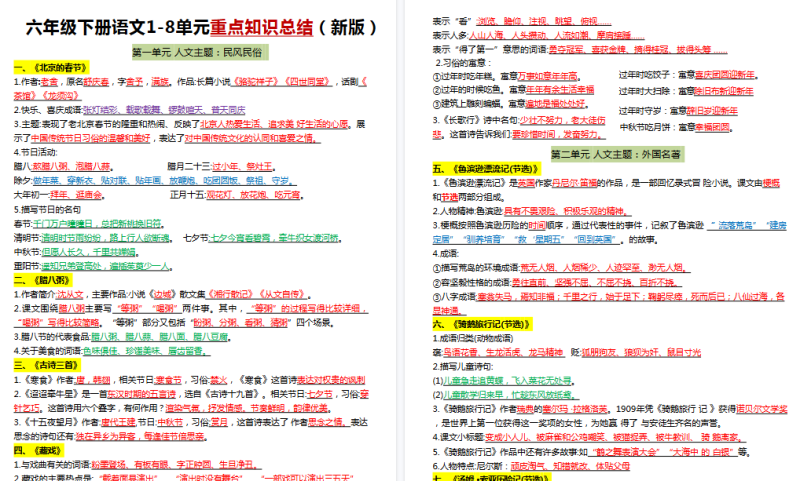The width and height of the screenshot is (800, 481).
Task: Click the green header '第二单元 人文主题：外国名著'
Action: (616, 155)
